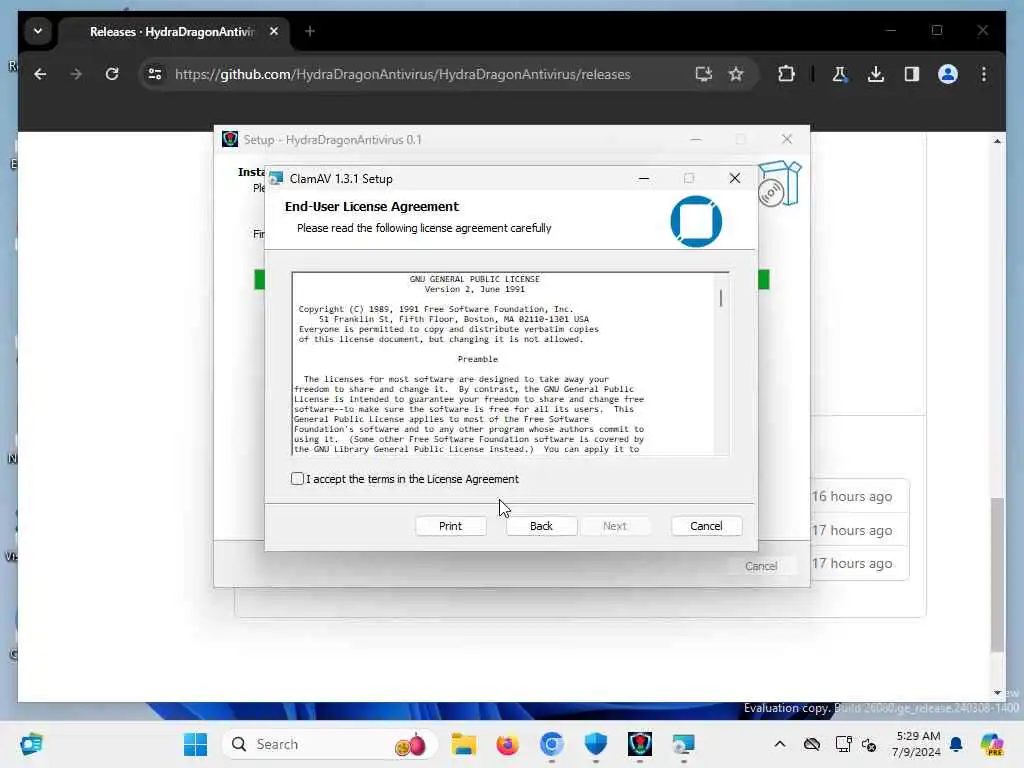Go Back in the ClamAV Setup wizard
This screenshot has height=768, width=1024.
pos(541,526)
